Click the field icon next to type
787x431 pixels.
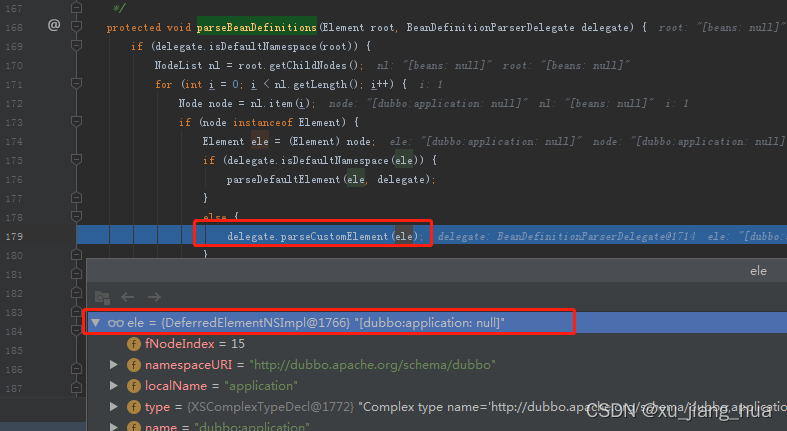pyautogui.click(x=134, y=407)
